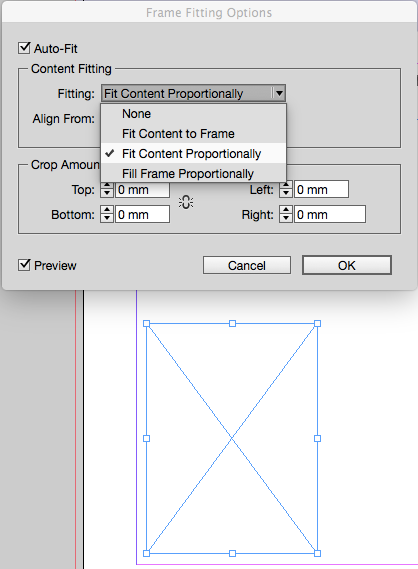Click the Fitting dropdown arrow
The width and height of the screenshot is (418, 569).
(x=279, y=93)
